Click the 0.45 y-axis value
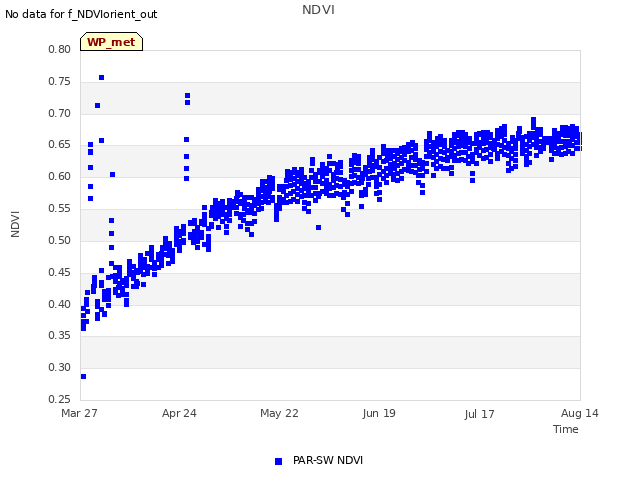 pyautogui.click(x=60, y=272)
